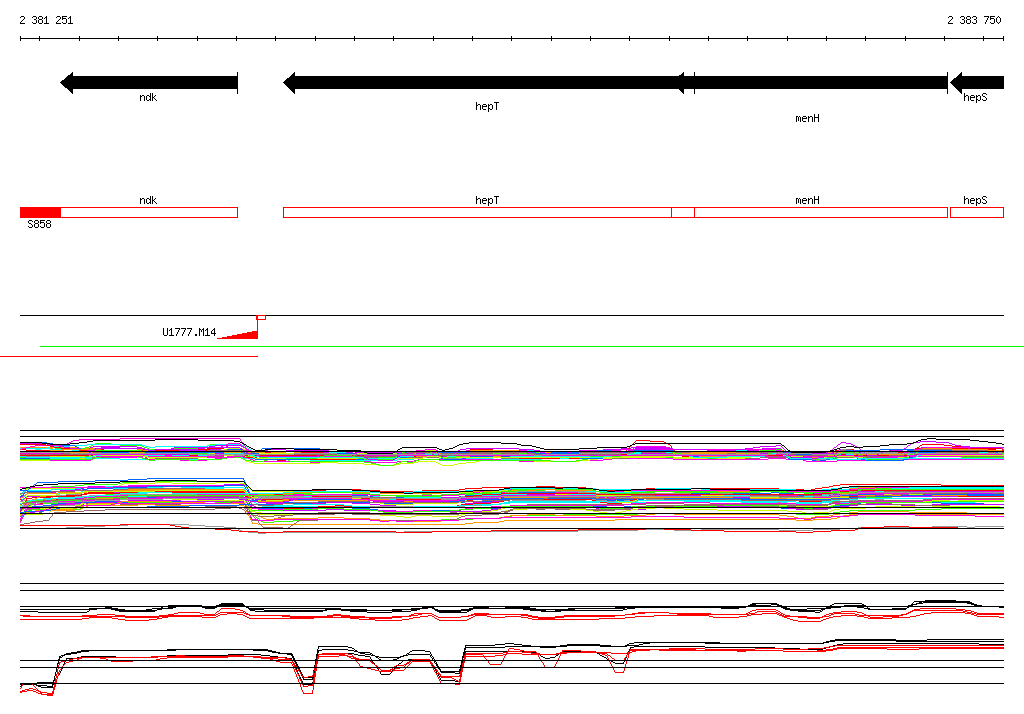Image resolution: width=1024 pixels, height=714 pixels.
Task: Select the red hepS outlined box
Action: pos(977,212)
